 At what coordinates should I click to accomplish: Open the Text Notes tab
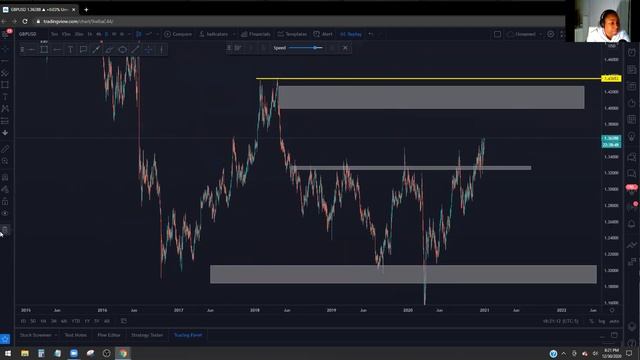click(x=76, y=335)
